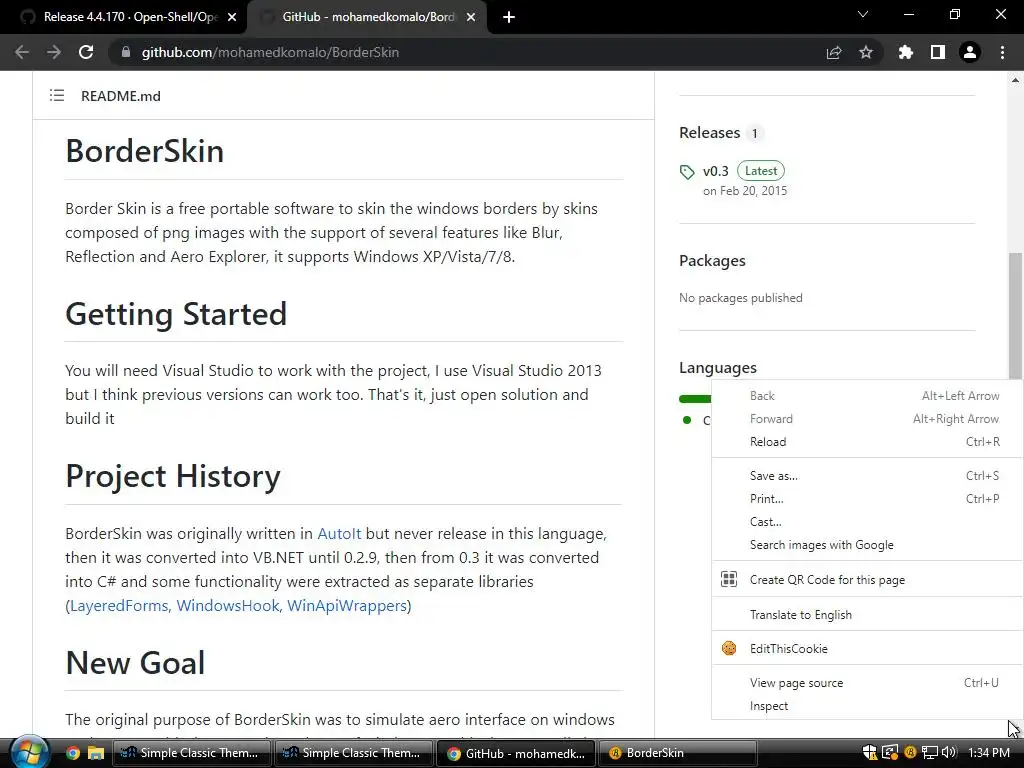
Task: Switch to GitHub Chrome taskbar button
Action: pos(516,753)
